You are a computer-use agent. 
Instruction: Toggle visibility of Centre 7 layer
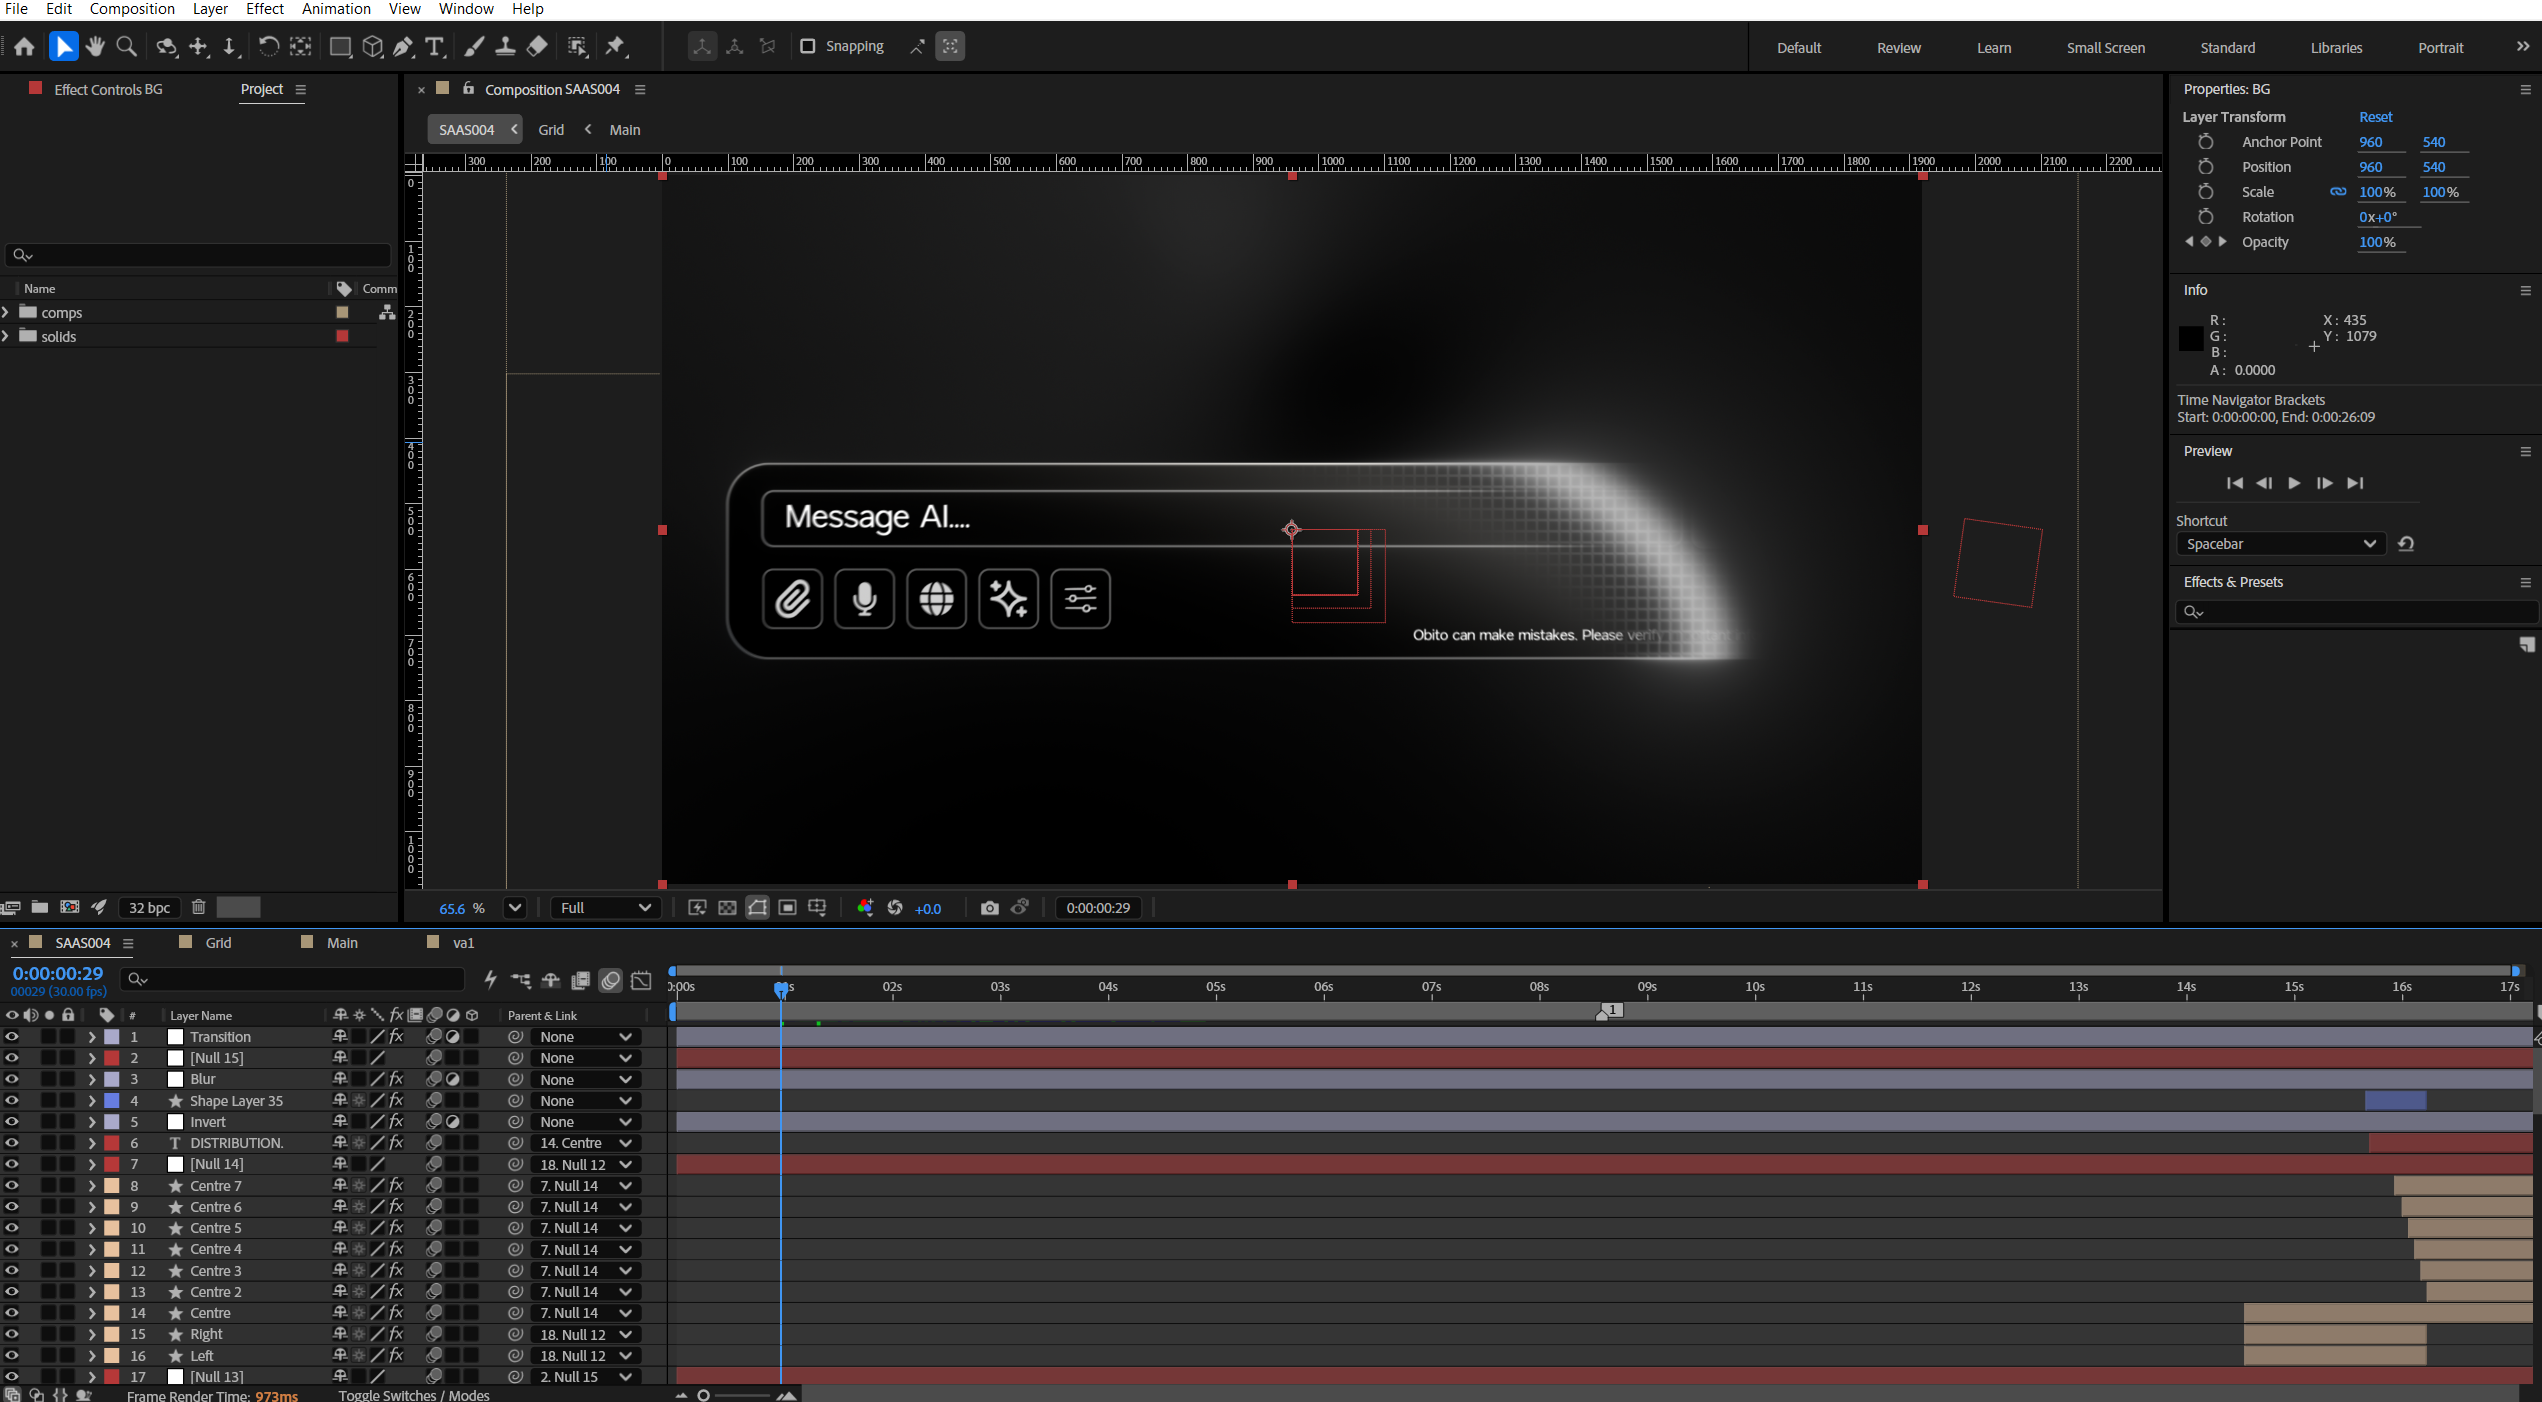pos(12,1185)
